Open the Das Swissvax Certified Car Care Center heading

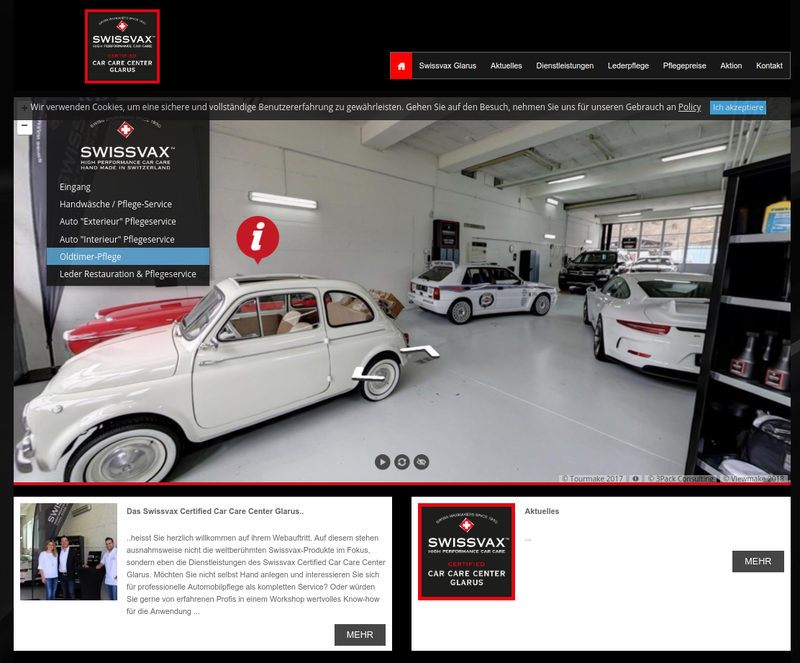(x=215, y=511)
